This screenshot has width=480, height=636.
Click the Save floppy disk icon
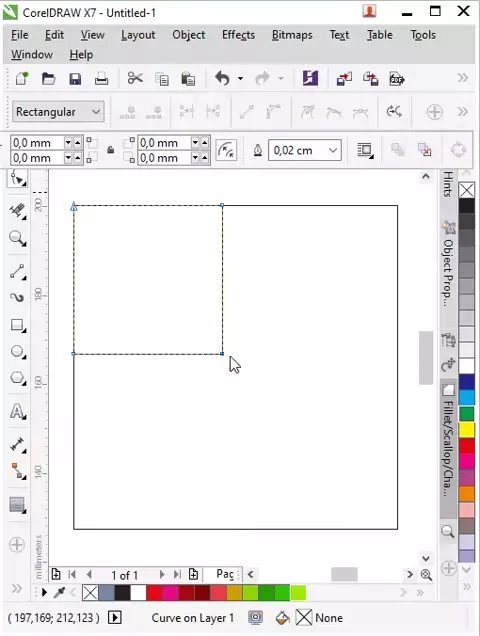point(75,78)
